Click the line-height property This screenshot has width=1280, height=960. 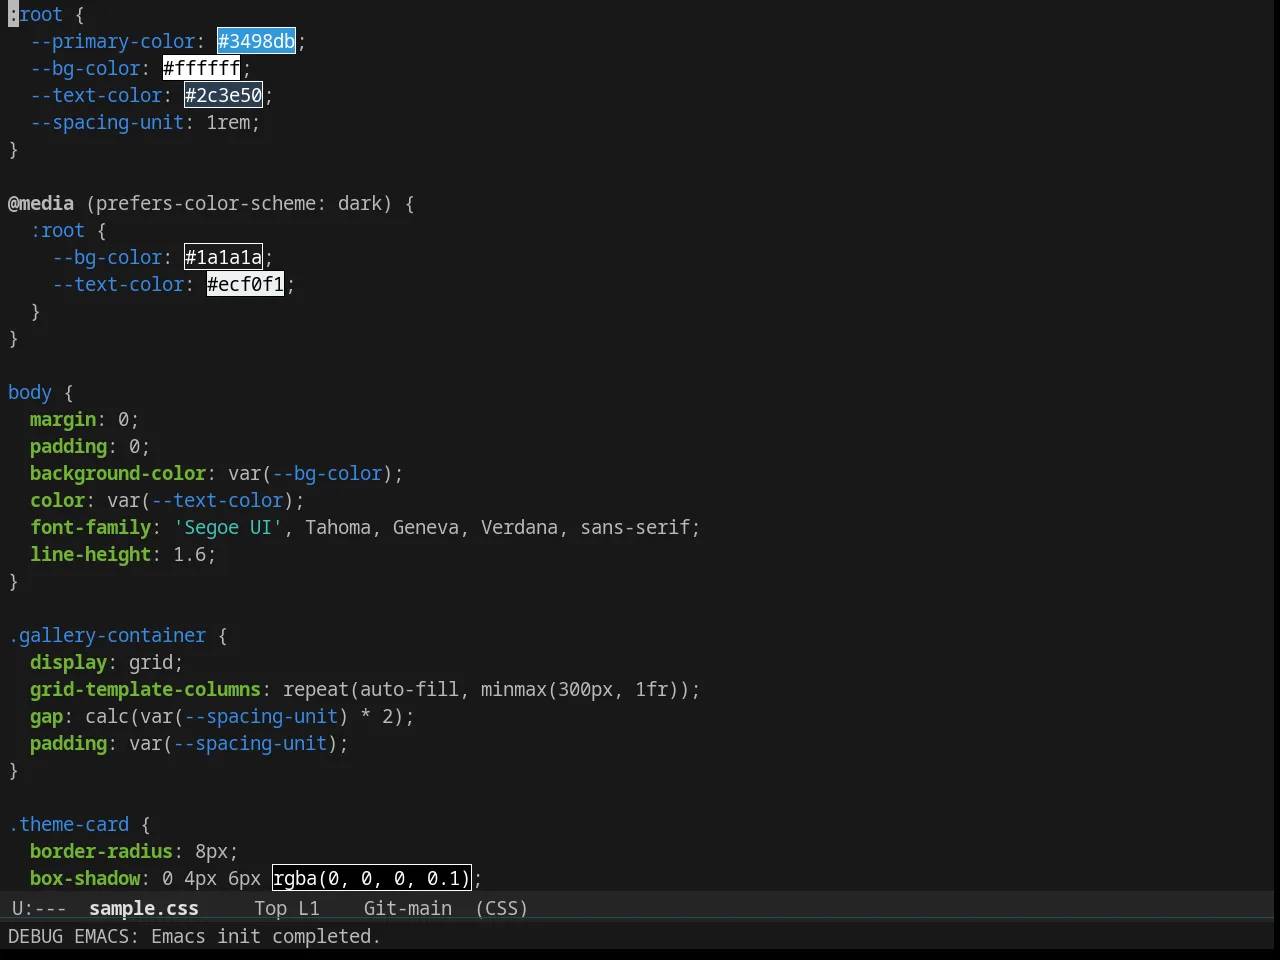click(x=91, y=554)
